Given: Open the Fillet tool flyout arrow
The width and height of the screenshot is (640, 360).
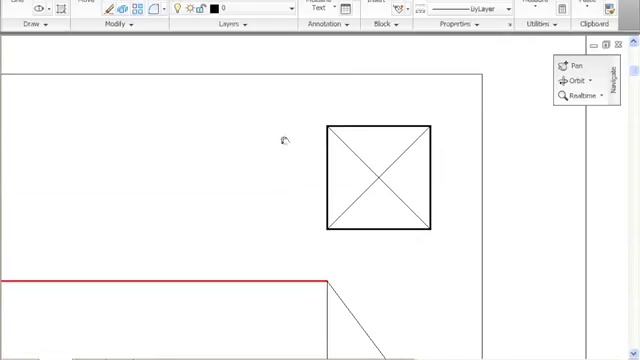Looking at the screenshot, I should (164, 9).
